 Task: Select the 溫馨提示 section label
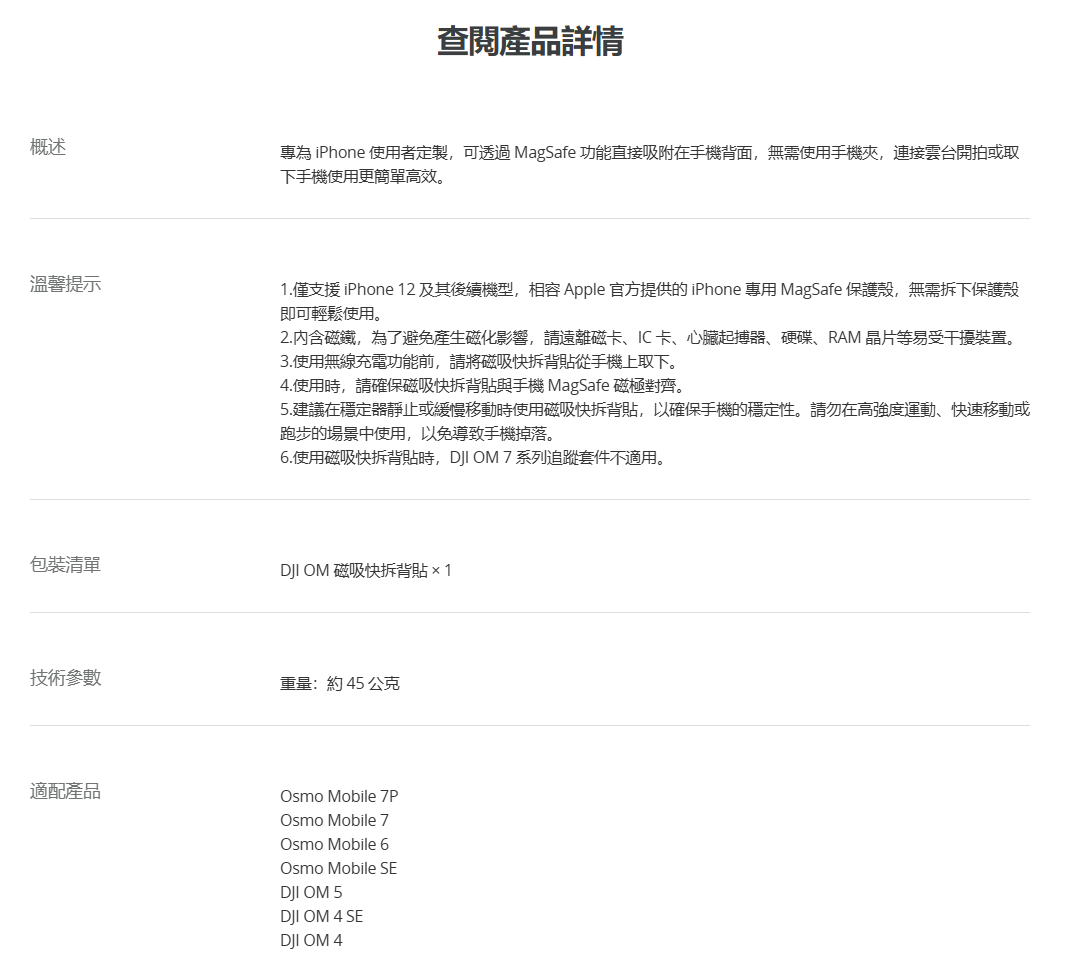click(65, 284)
